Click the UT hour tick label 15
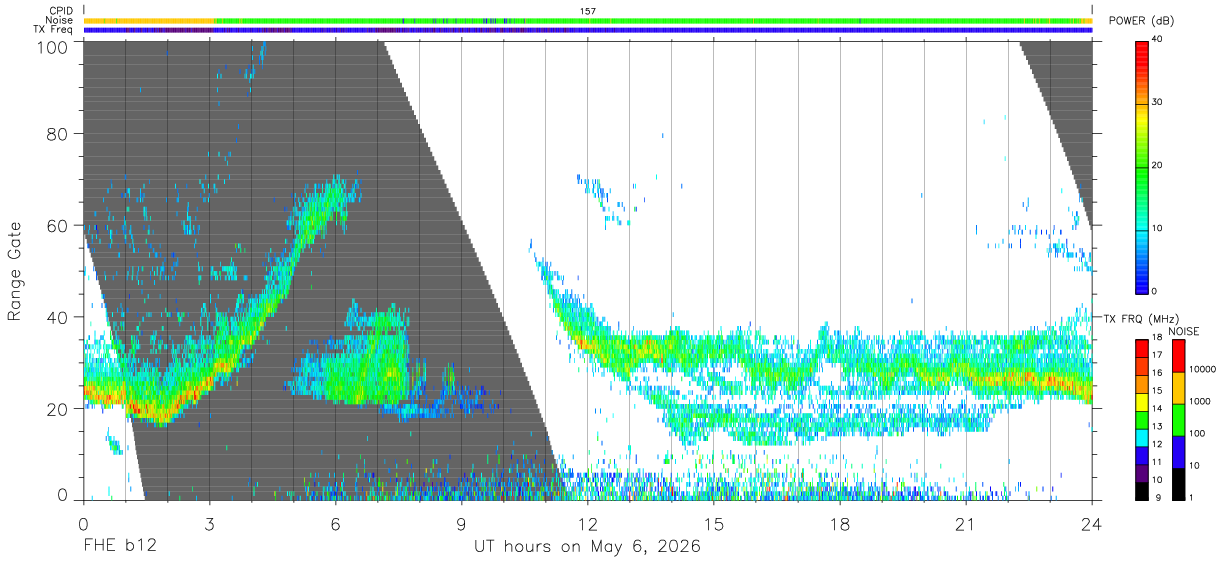Screen dimensions: 1228x567 point(713,523)
